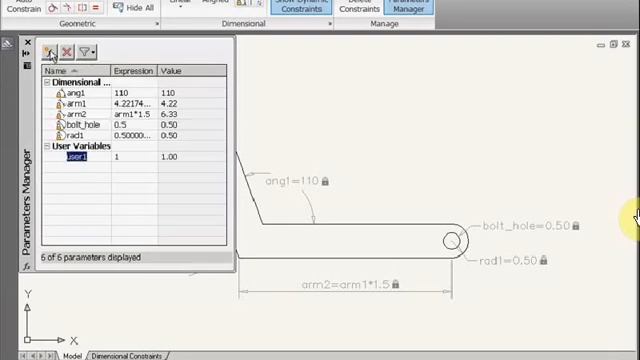The height and width of the screenshot is (360, 640).
Task: Close the Parameters Manager palette
Action: pos(28,42)
